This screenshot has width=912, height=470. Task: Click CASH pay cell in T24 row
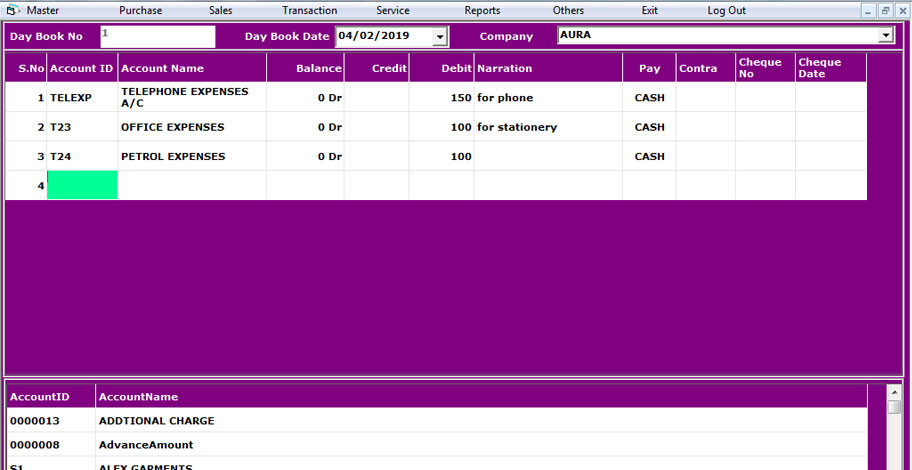coord(649,156)
